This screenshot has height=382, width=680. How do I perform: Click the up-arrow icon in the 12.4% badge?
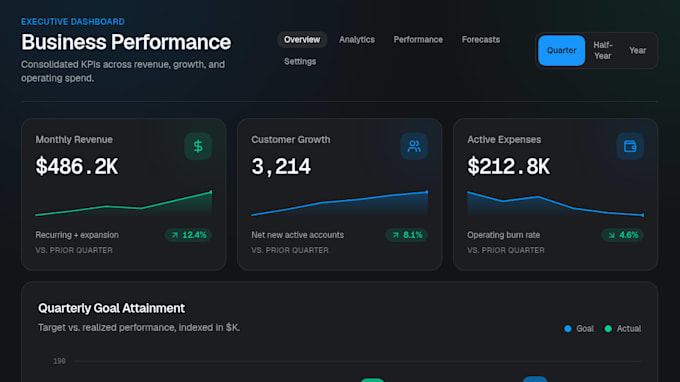coord(175,235)
